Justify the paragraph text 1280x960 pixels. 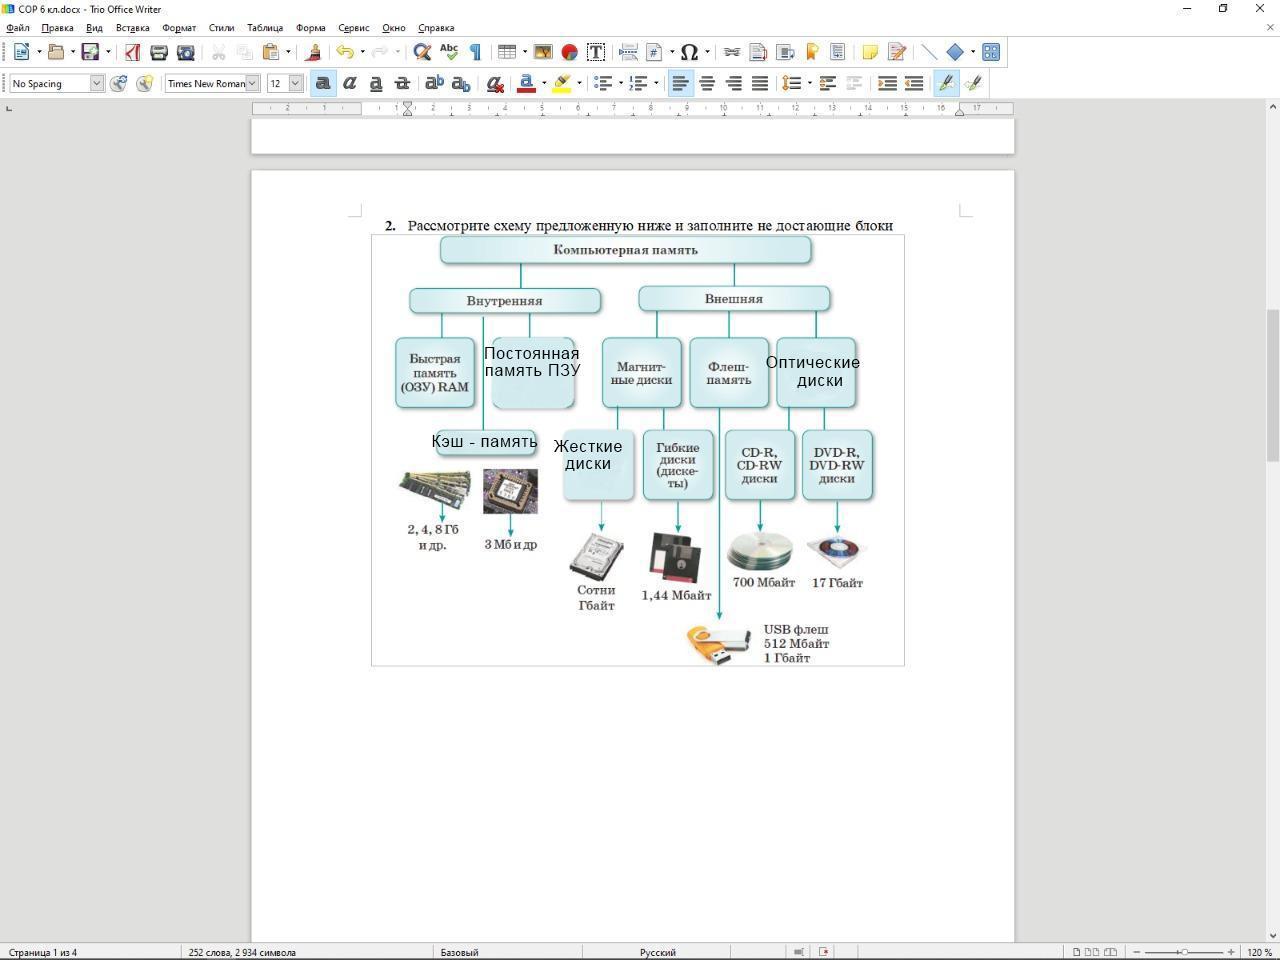pyautogui.click(x=760, y=83)
